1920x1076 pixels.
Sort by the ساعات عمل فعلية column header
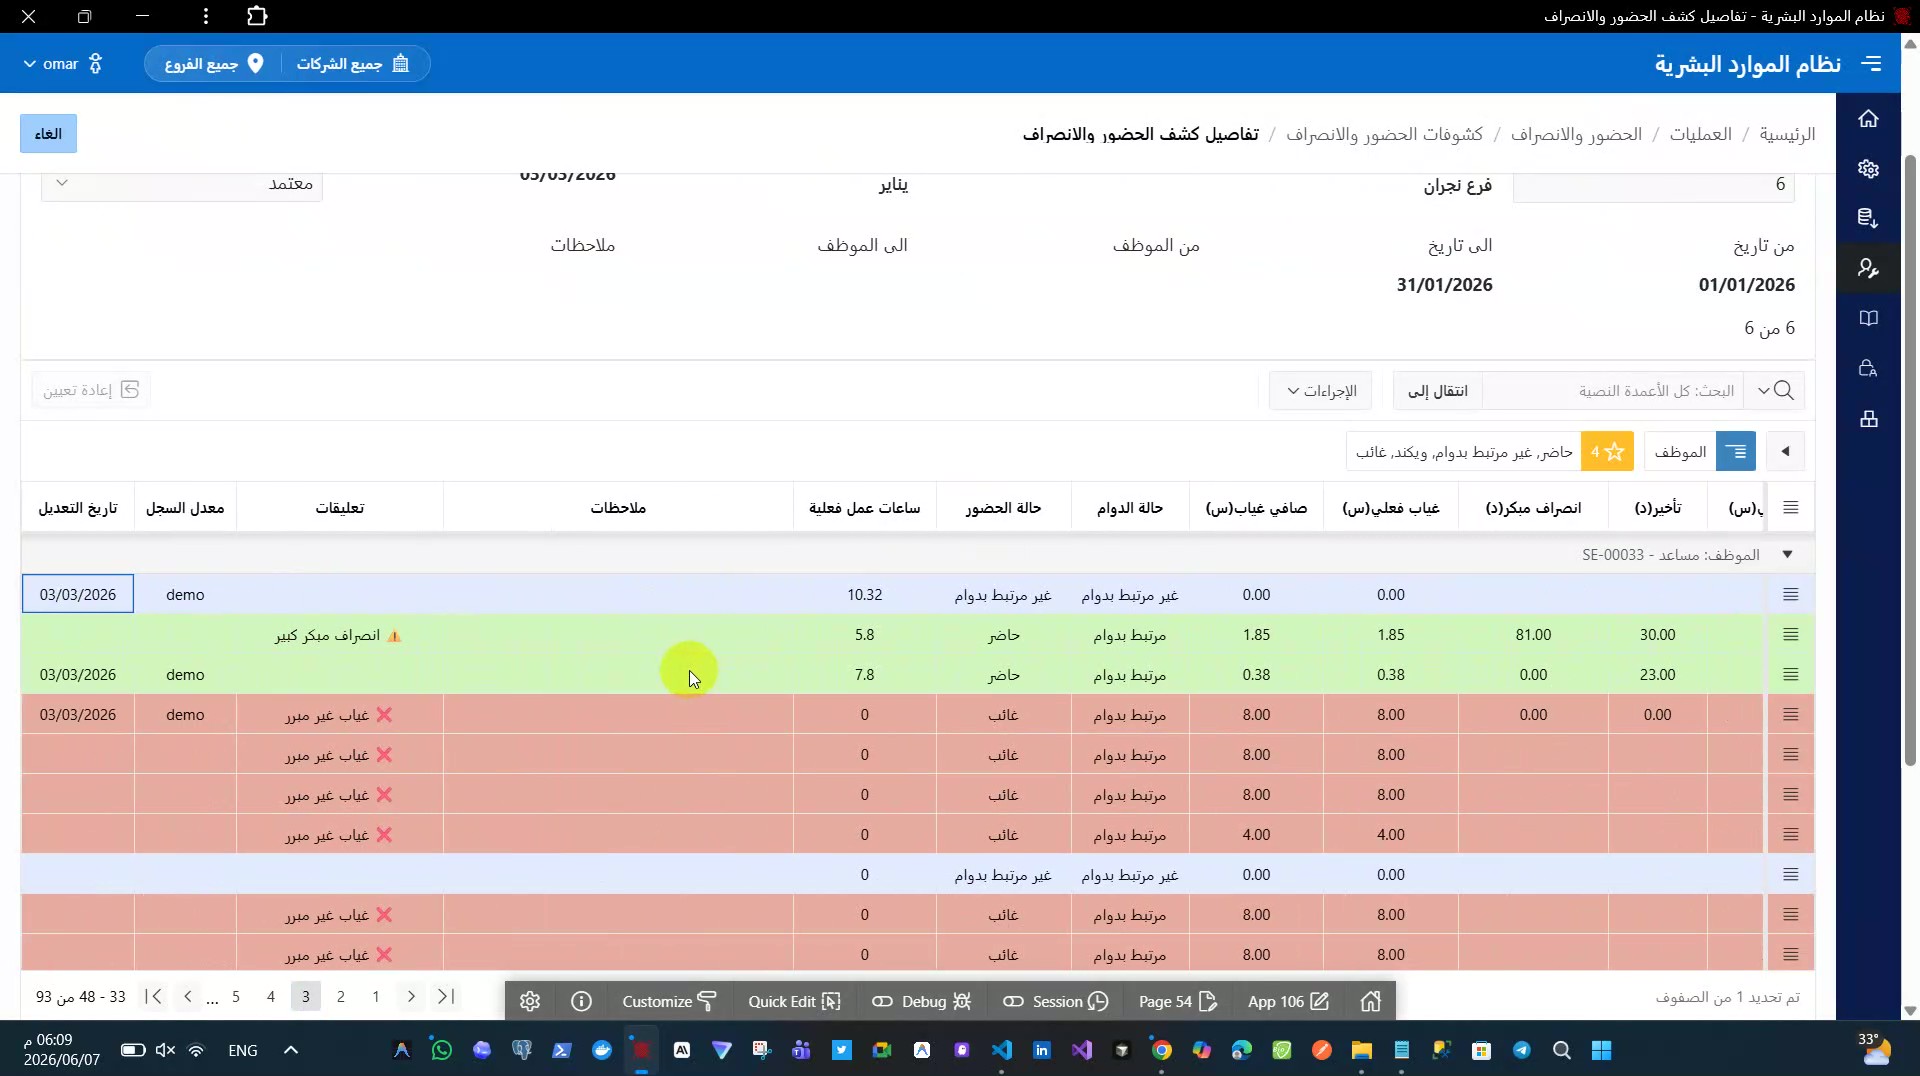point(864,508)
